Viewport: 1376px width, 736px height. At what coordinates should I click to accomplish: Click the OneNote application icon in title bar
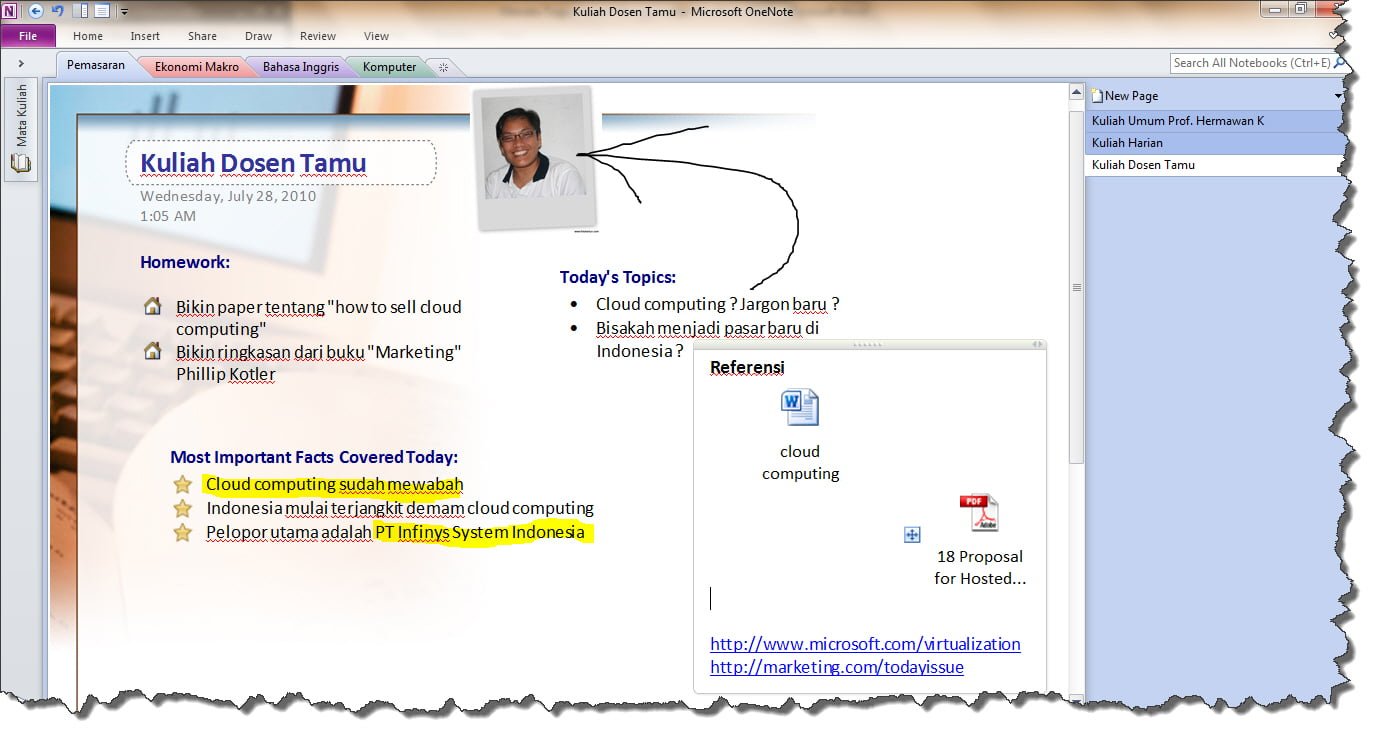[10, 11]
